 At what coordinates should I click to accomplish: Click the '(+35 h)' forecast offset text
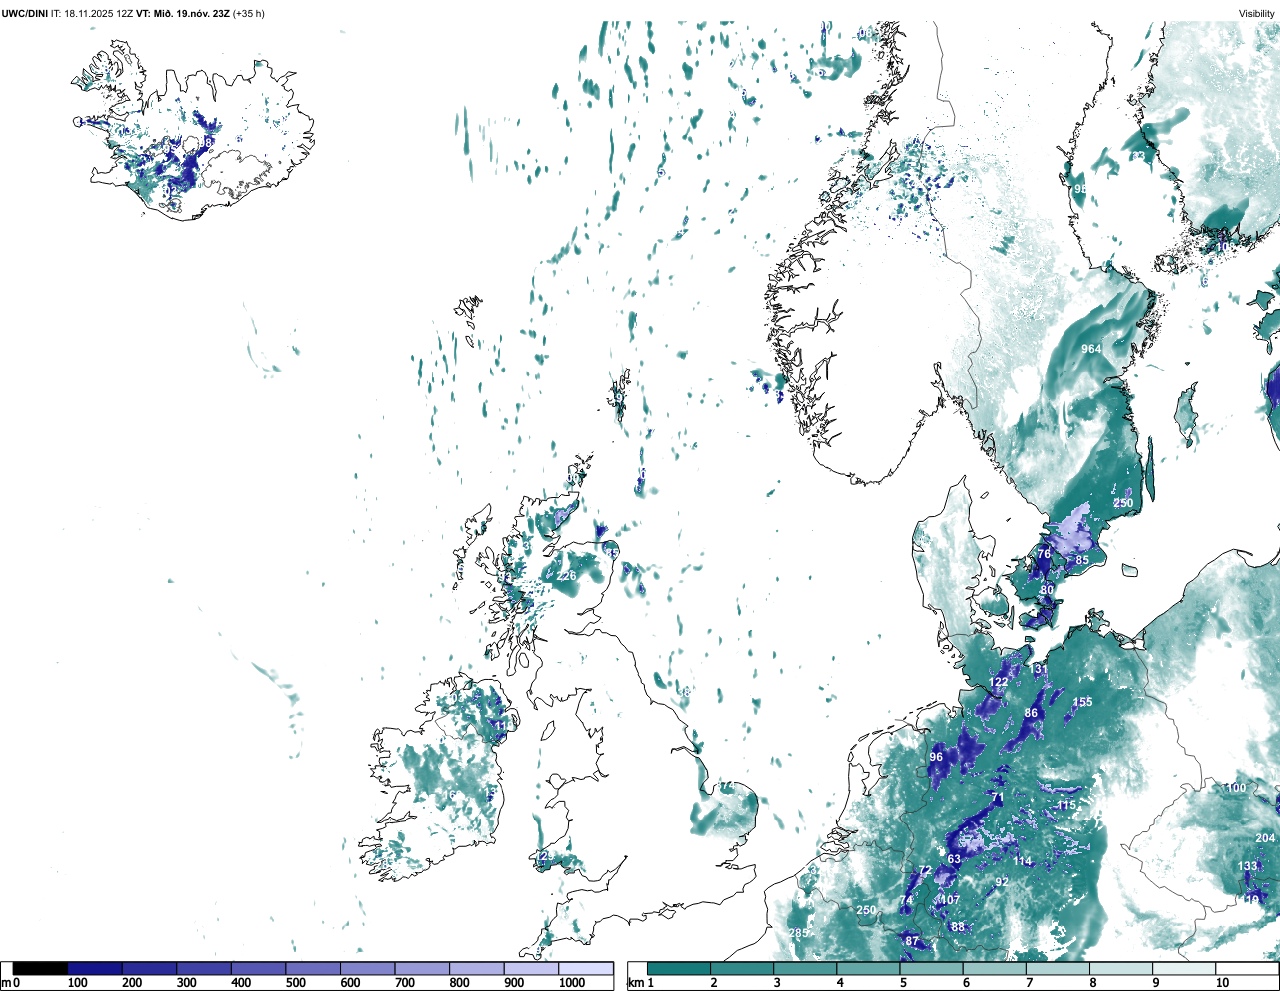tap(249, 13)
